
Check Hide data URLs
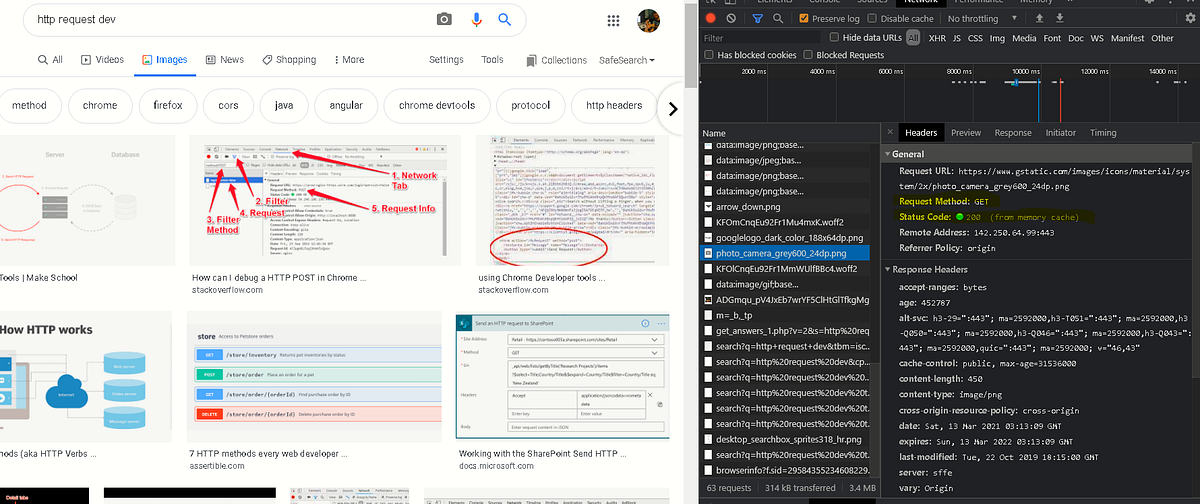click(x=835, y=38)
